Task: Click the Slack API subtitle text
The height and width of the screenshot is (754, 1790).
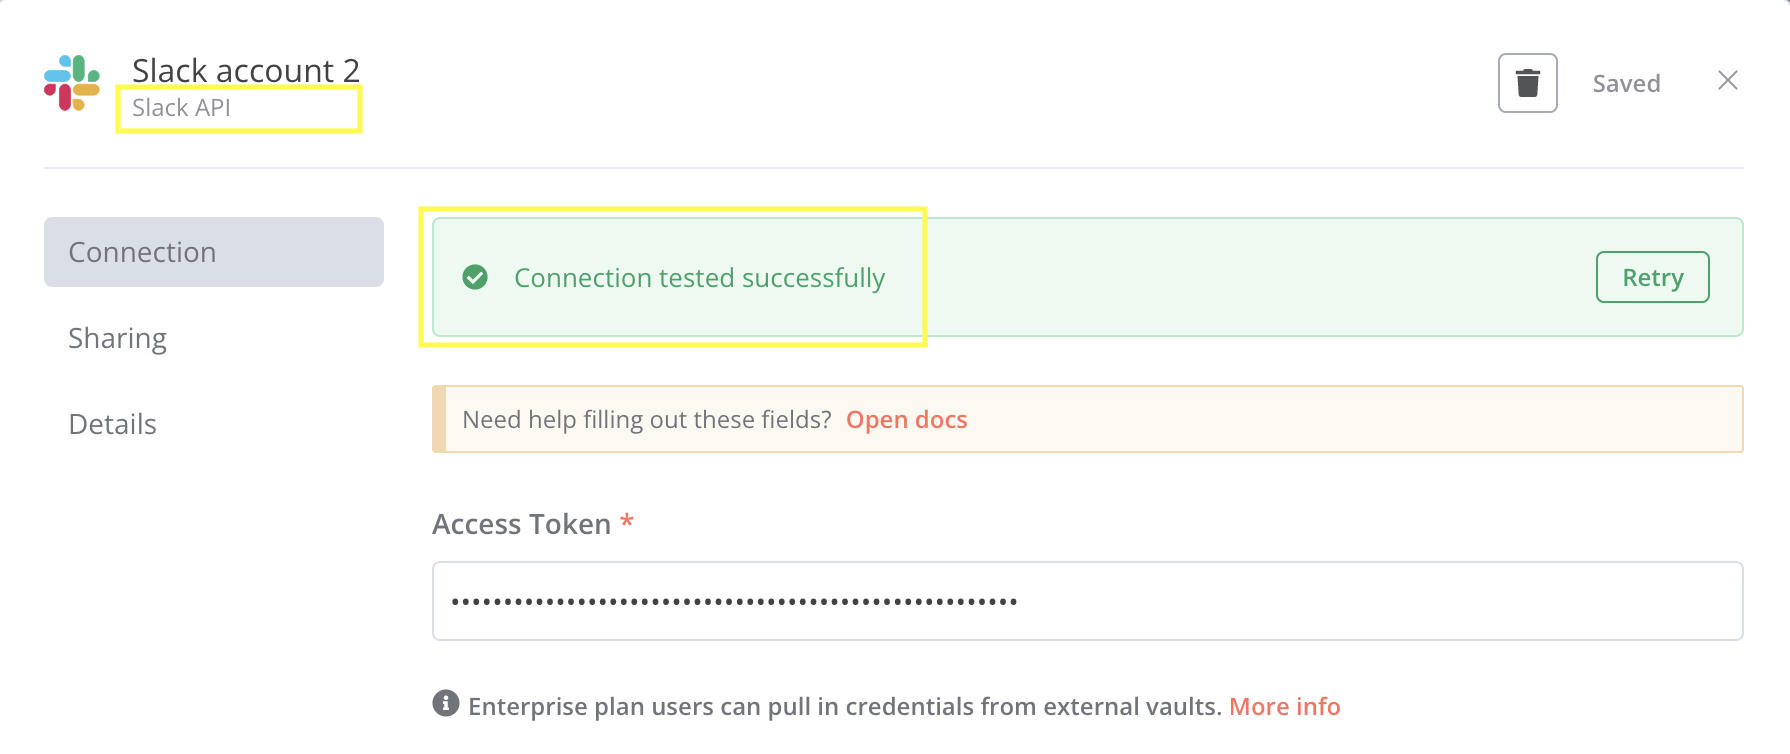Action: pyautogui.click(x=181, y=107)
